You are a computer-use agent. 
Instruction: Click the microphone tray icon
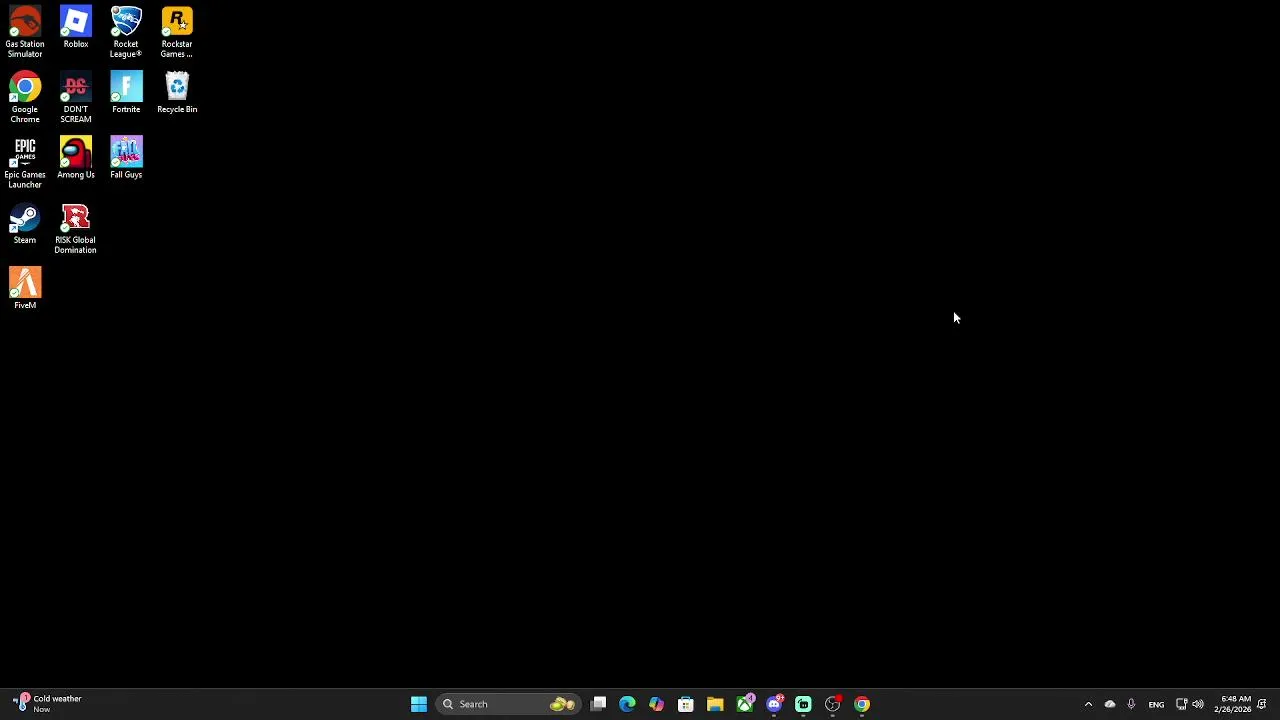pyautogui.click(x=1131, y=704)
